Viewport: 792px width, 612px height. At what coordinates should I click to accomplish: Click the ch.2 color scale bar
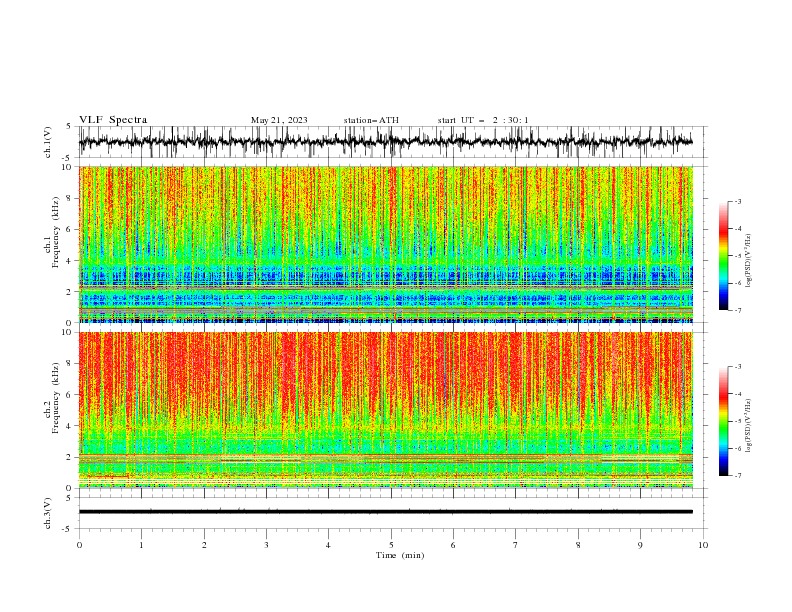[724, 421]
